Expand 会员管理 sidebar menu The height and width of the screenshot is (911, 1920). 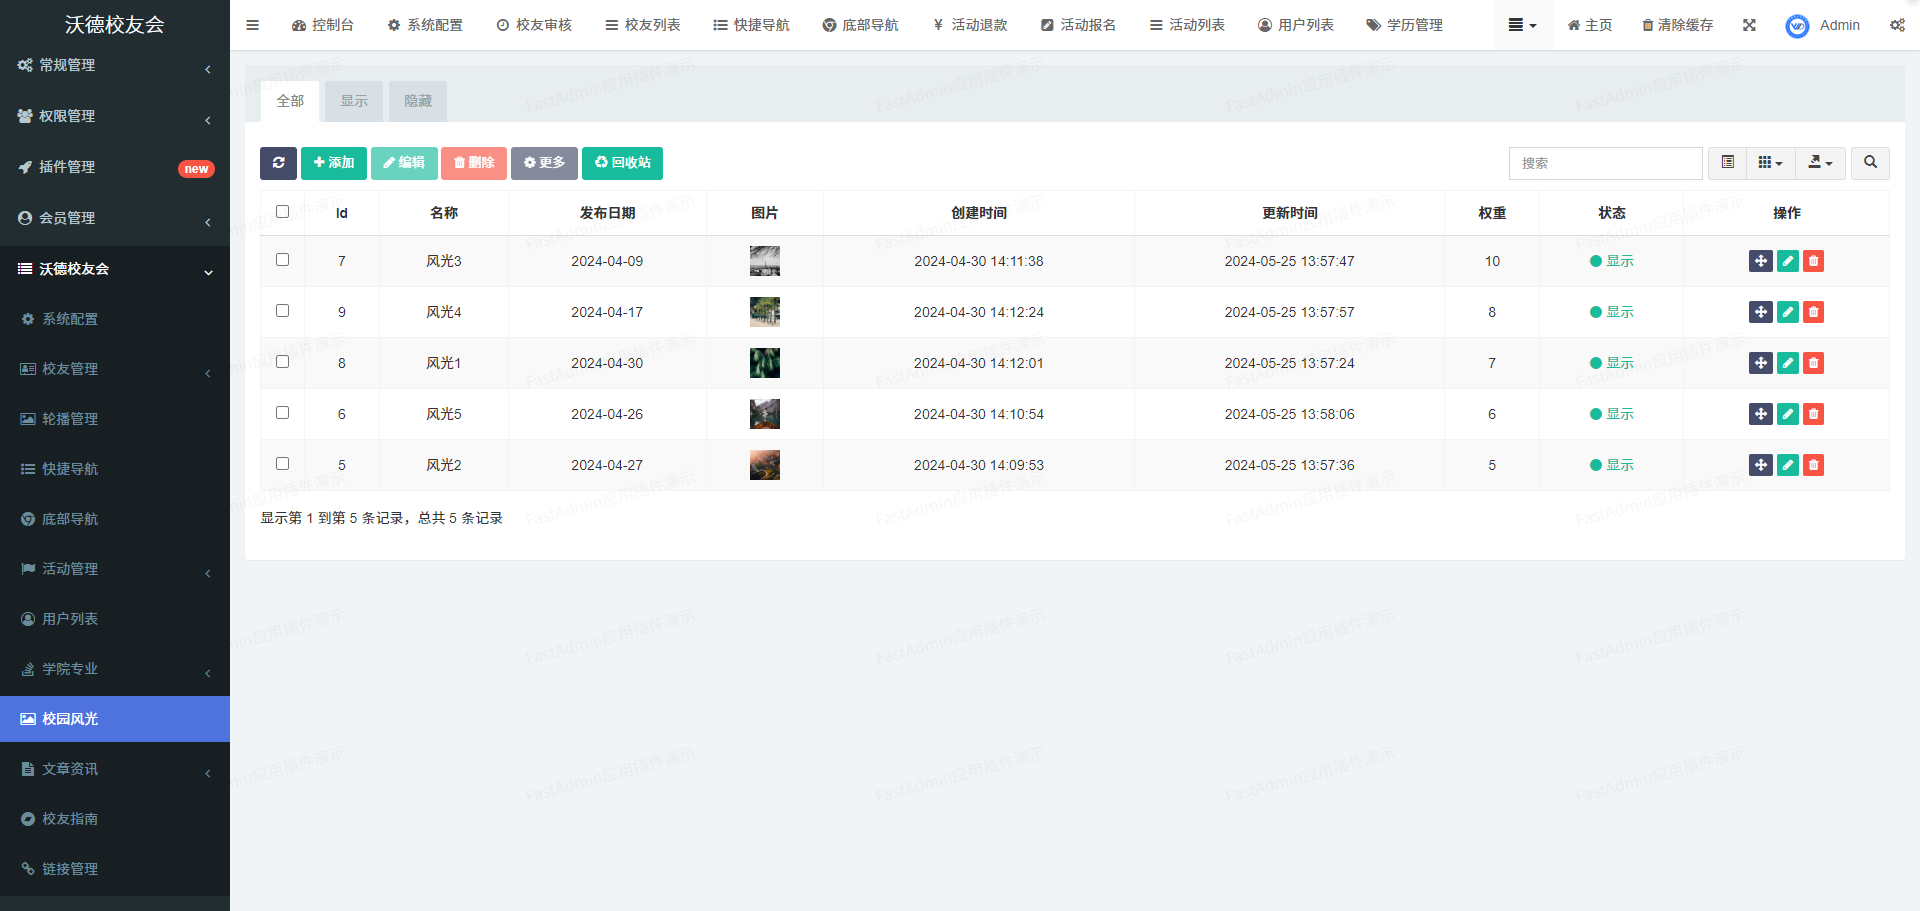point(115,218)
